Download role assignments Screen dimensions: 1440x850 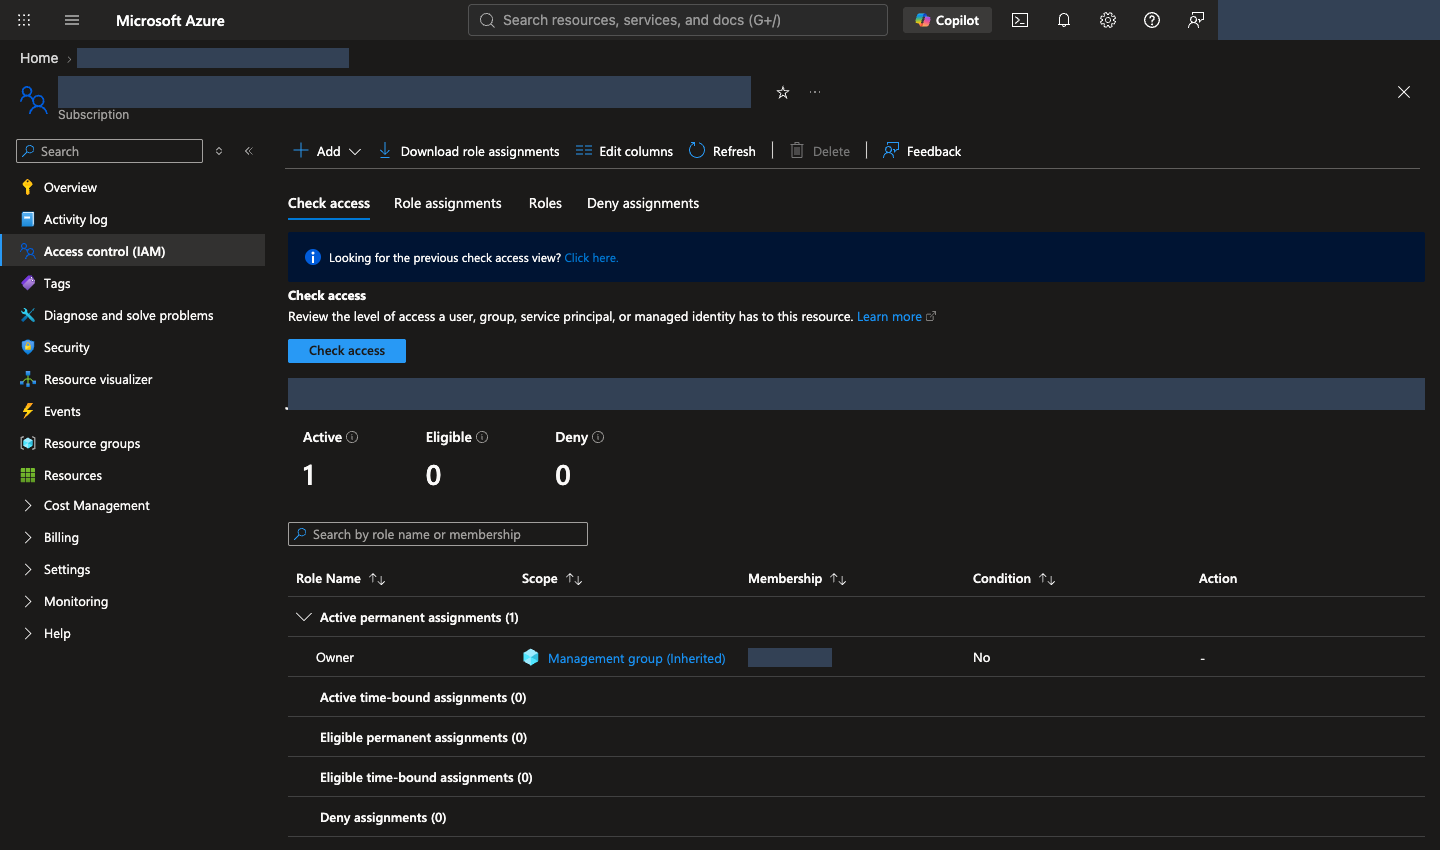point(468,151)
